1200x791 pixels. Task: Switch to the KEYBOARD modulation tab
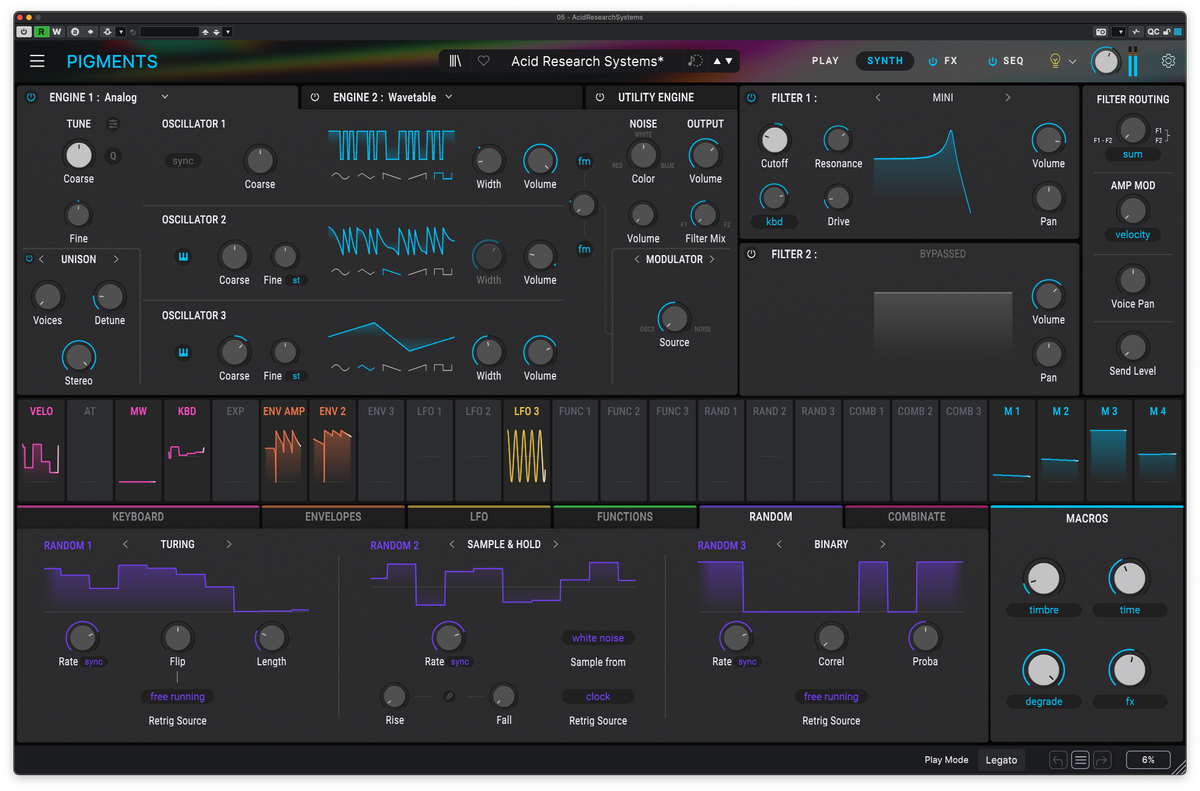[x=138, y=517]
